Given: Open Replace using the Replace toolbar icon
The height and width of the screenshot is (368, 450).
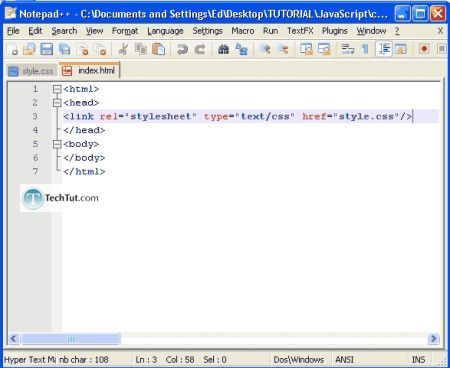Looking at the screenshot, I should point(241,49).
